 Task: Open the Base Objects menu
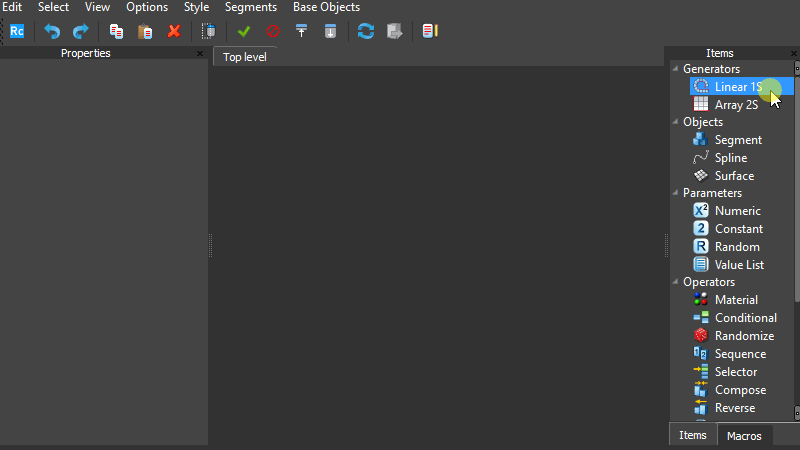click(326, 7)
